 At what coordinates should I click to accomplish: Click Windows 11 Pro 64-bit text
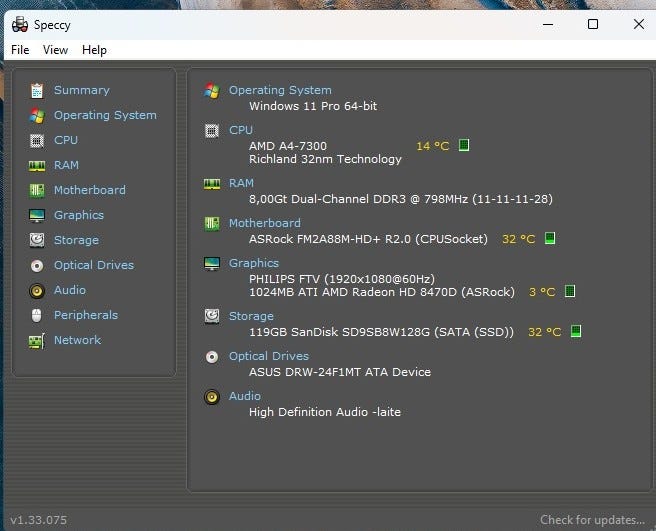tap(313, 106)
